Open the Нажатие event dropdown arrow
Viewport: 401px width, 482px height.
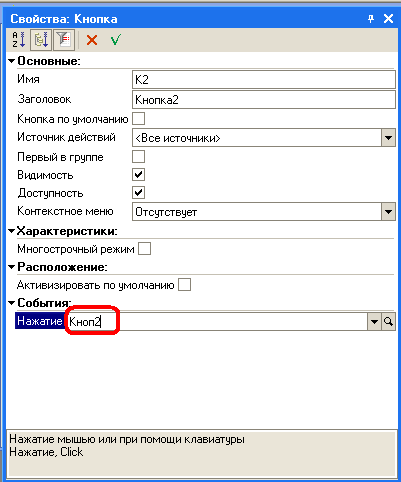(x=374, y=321)
